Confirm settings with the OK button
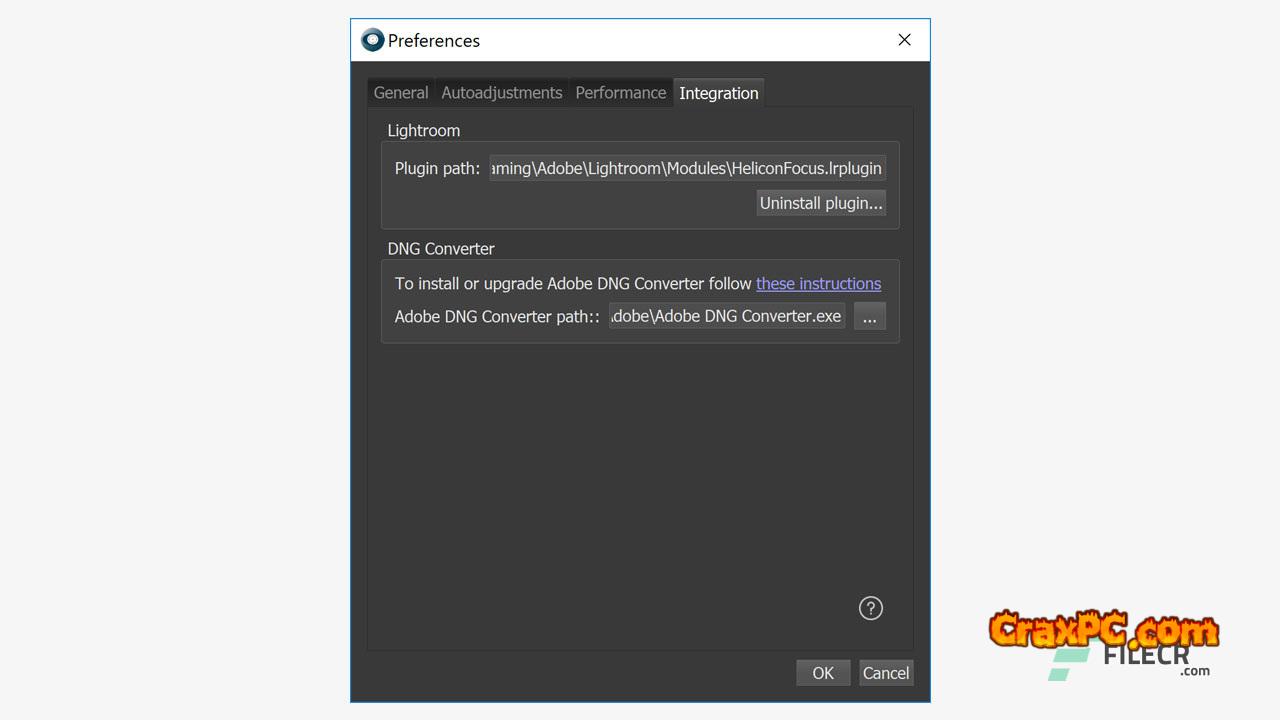1280x720 pixels. (x=822, y=673)
